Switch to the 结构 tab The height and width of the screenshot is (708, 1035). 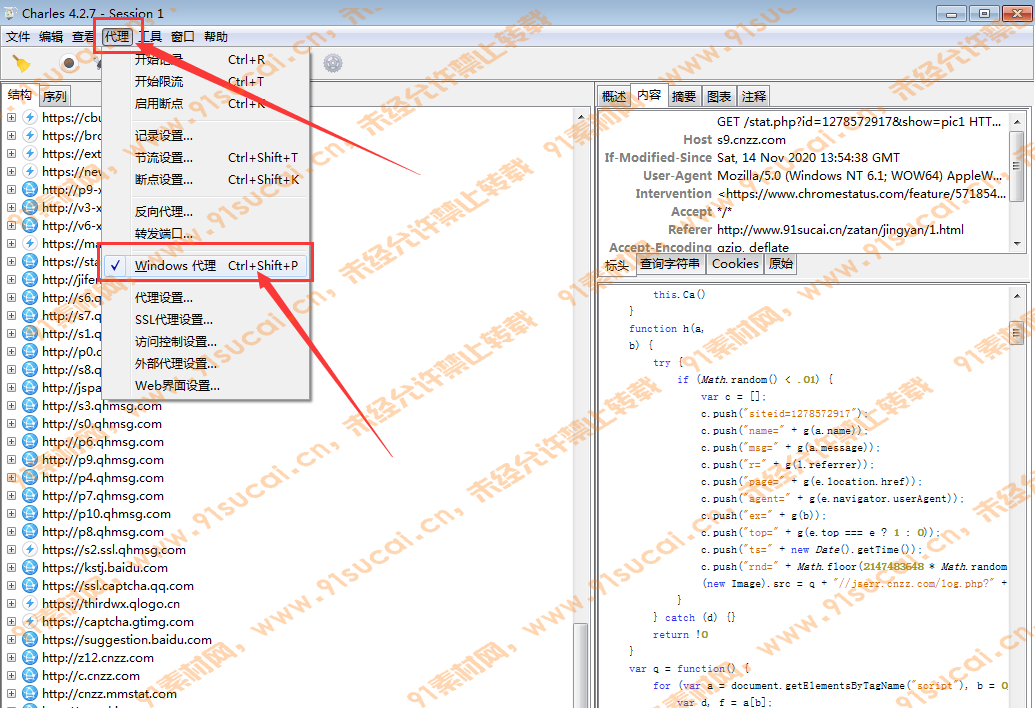pyautogui.click(x=20, y=95)
